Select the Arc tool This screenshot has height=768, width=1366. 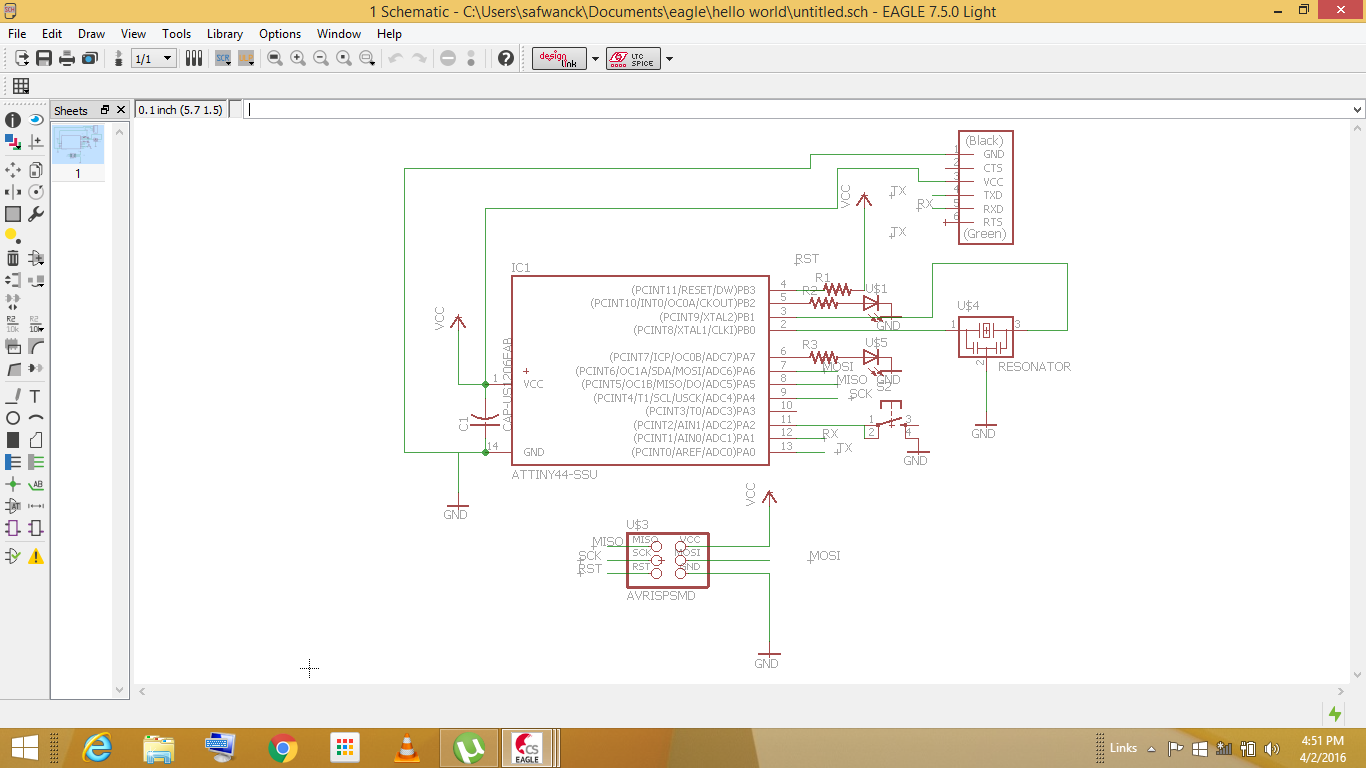(36, 418)
